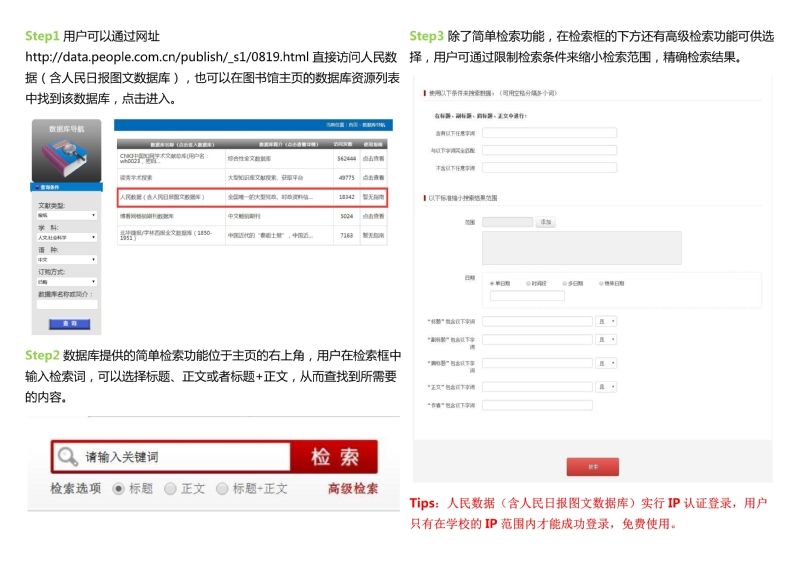
Task: Open the 且 dropdown in 正文 row
Action: tap(606, 387)
